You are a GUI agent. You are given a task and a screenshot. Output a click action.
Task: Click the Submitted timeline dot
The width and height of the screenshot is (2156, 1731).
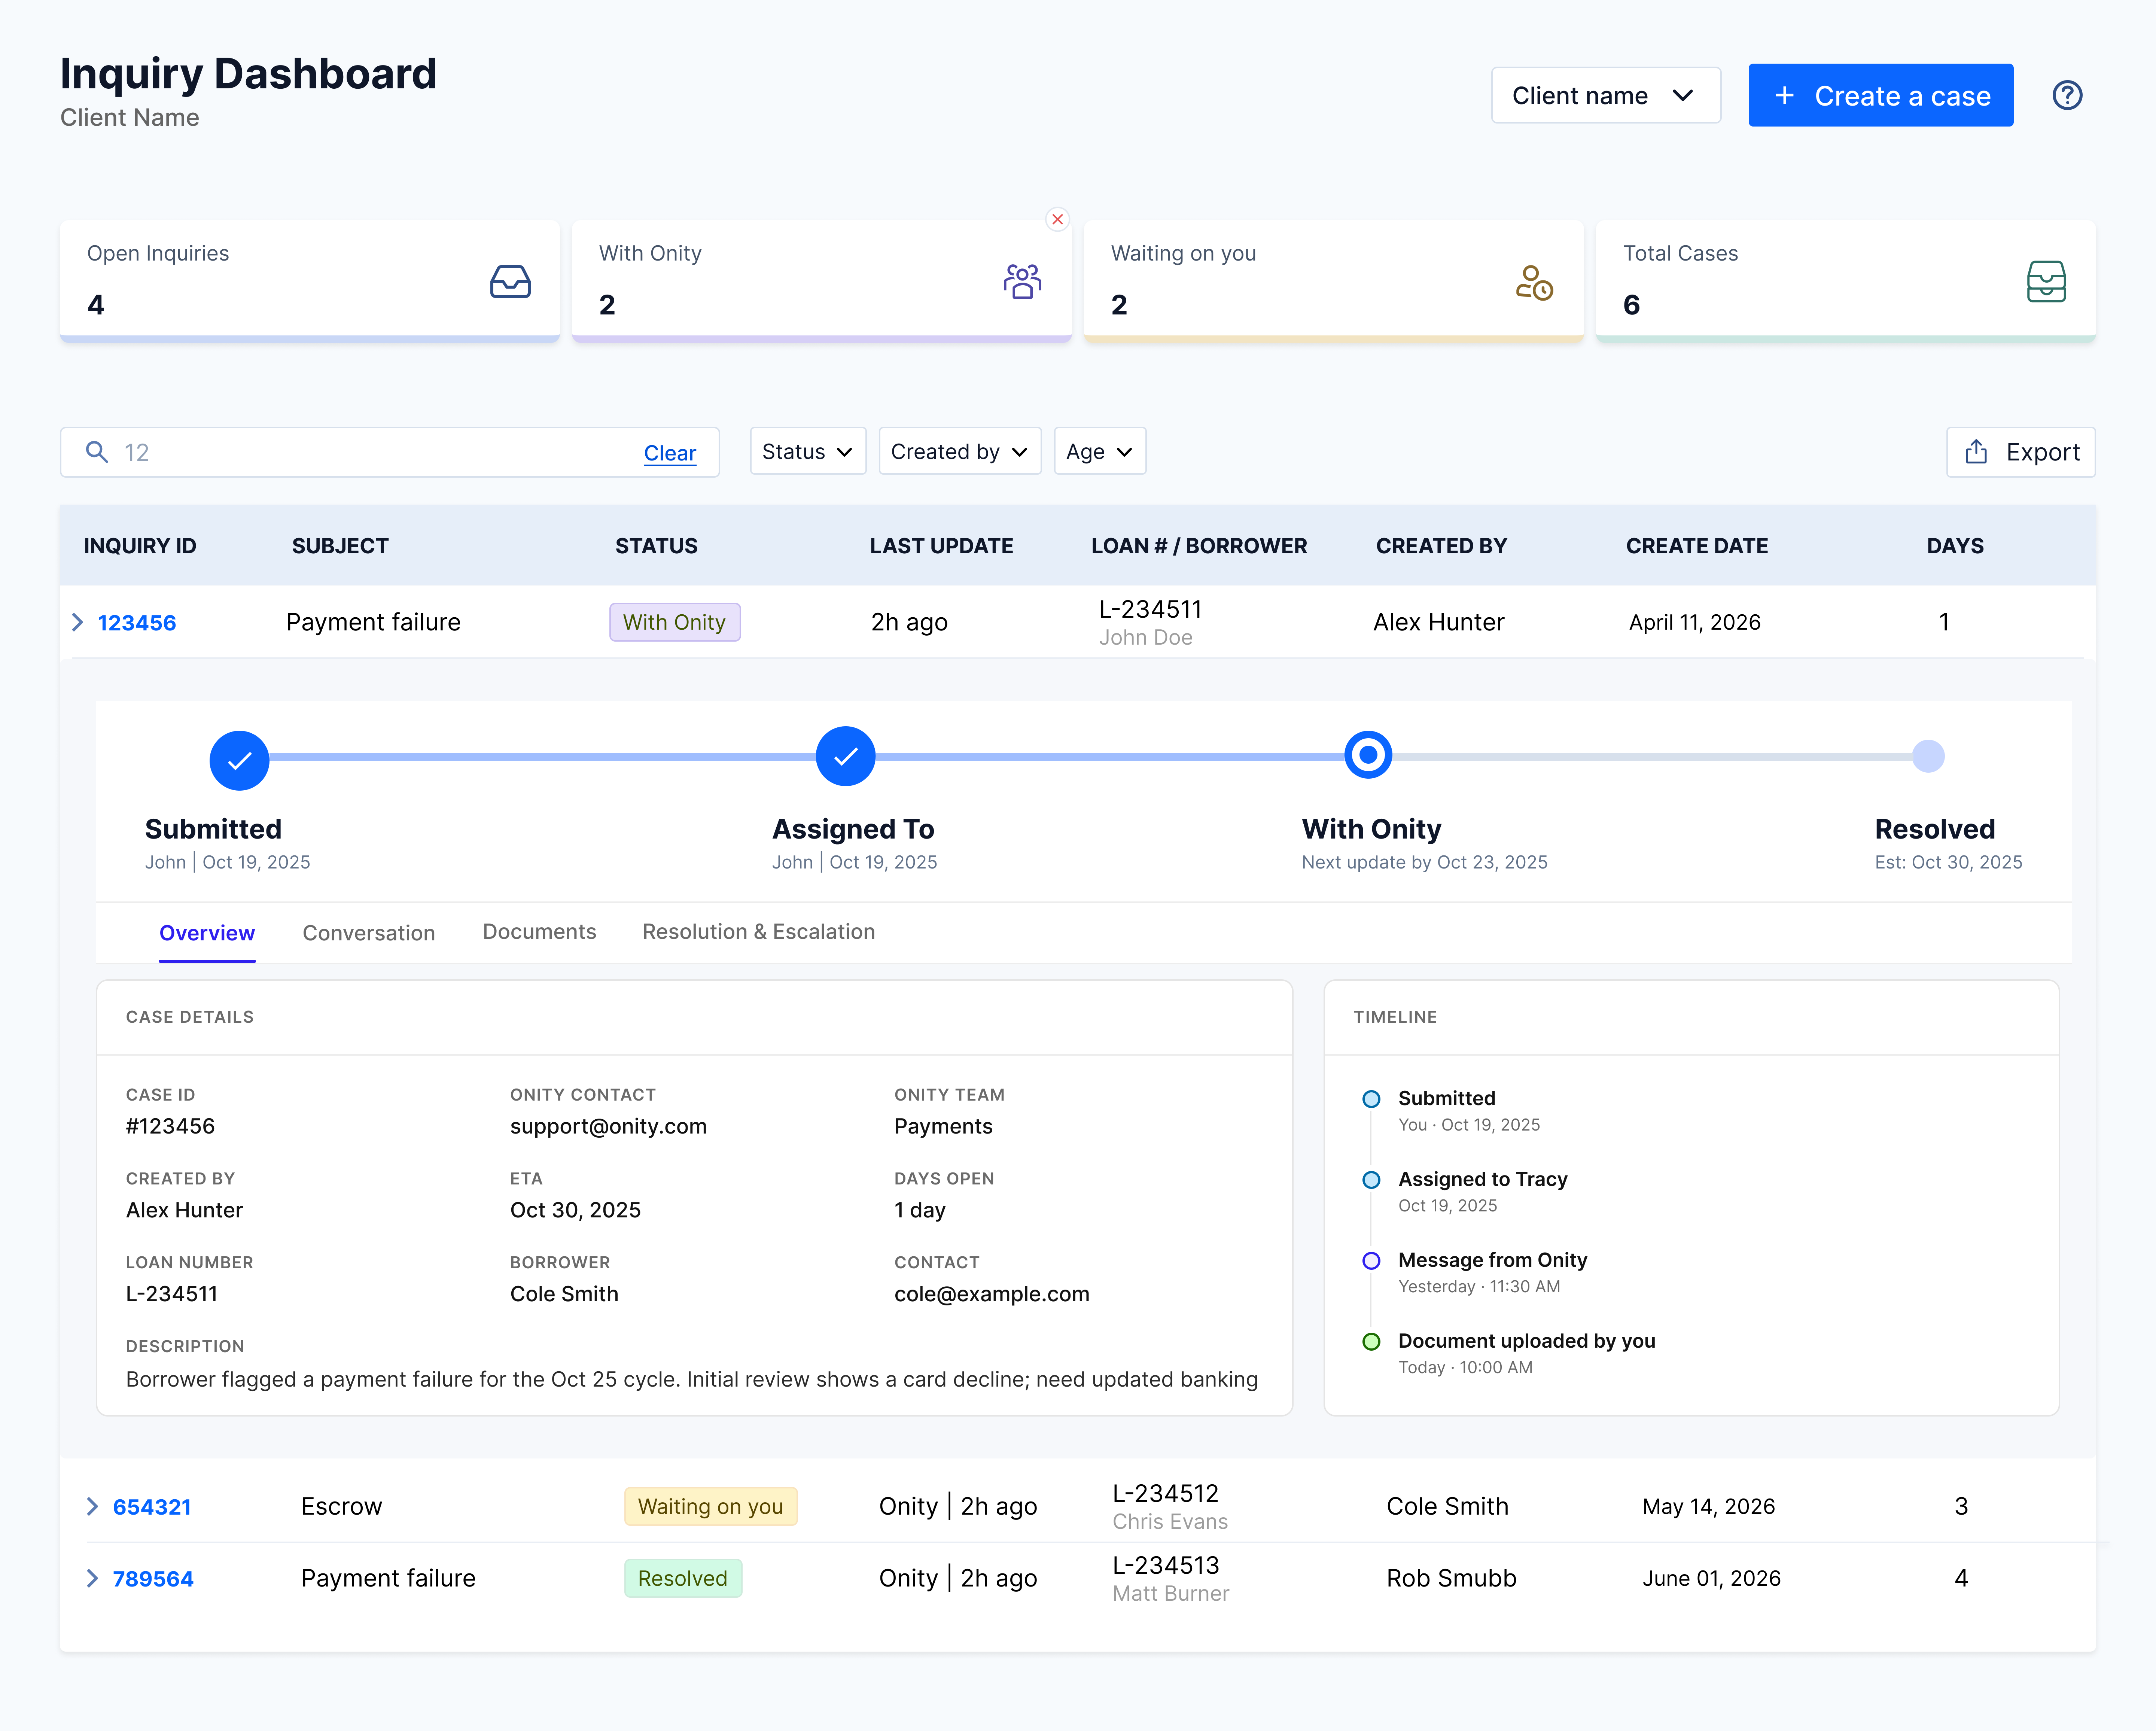click(1371, 1099)
